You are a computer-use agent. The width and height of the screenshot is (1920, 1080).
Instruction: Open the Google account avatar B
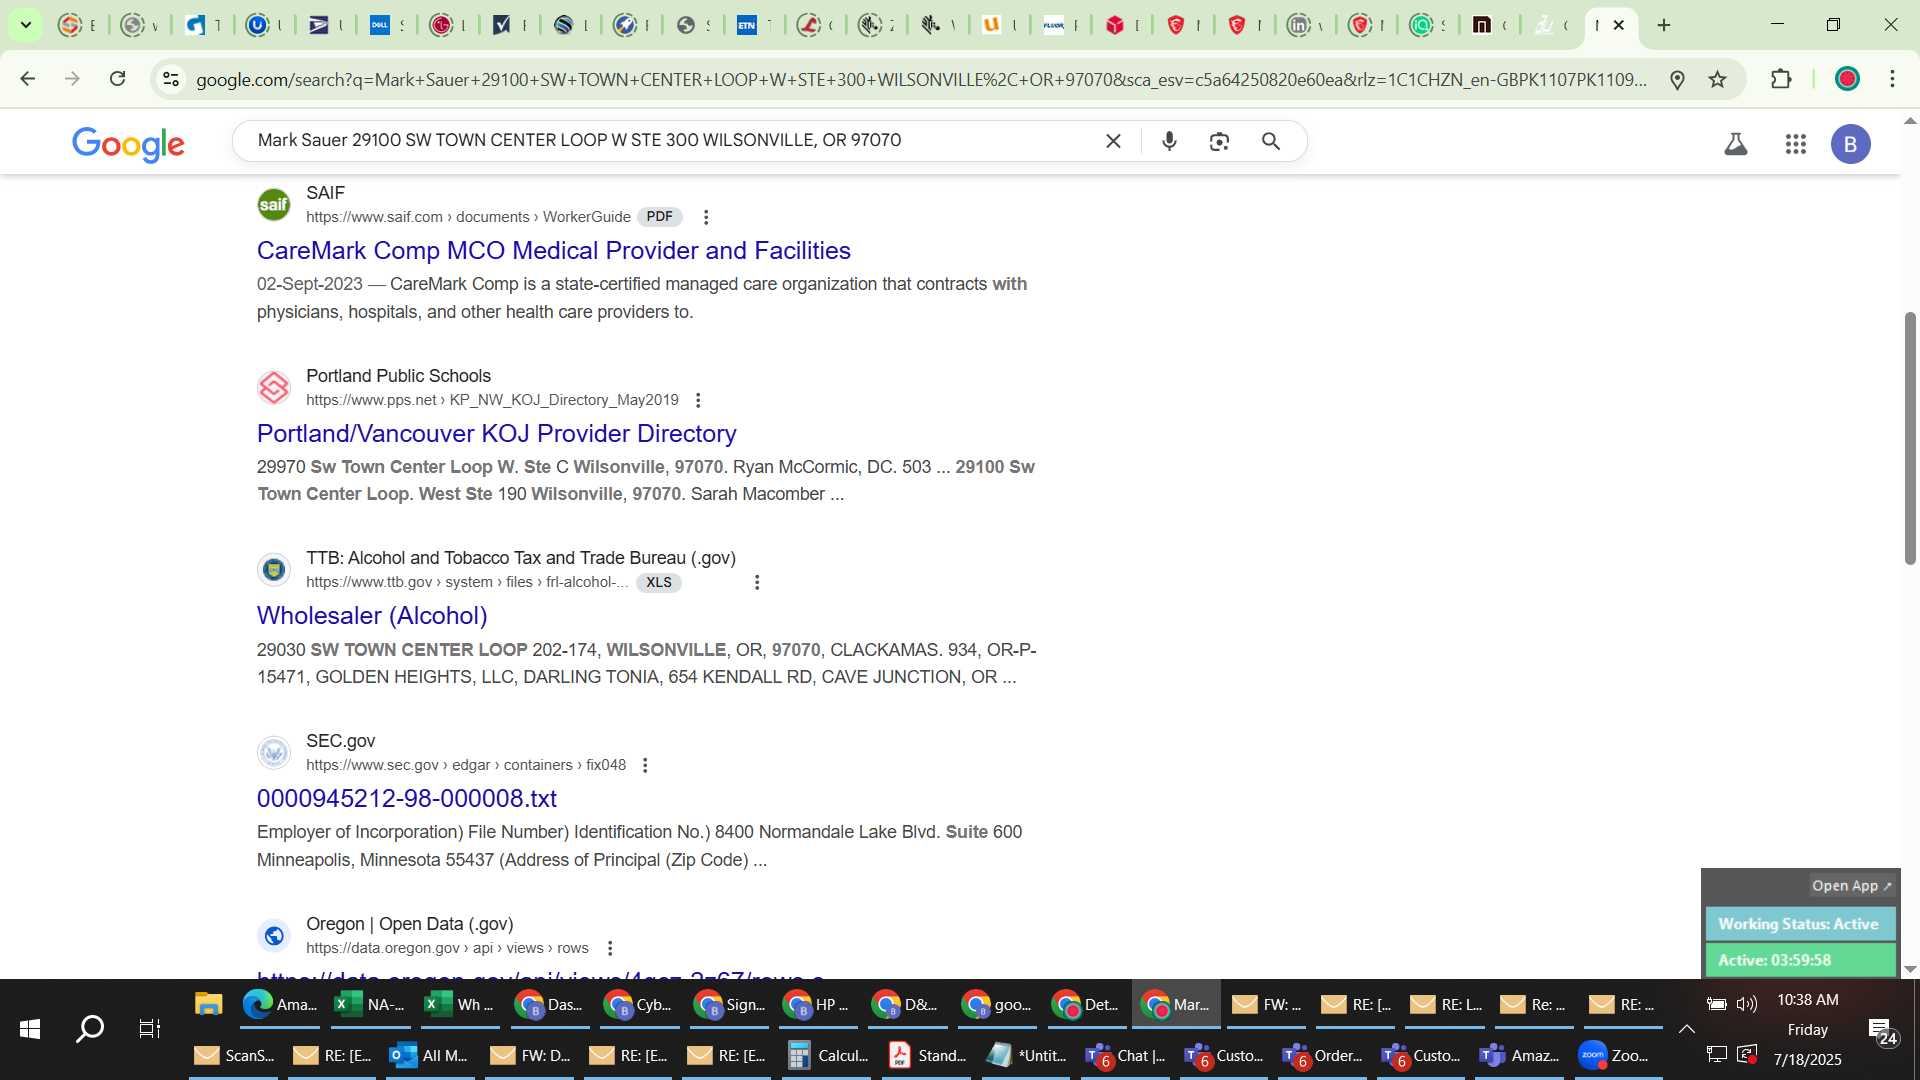tap(1851, 144)
